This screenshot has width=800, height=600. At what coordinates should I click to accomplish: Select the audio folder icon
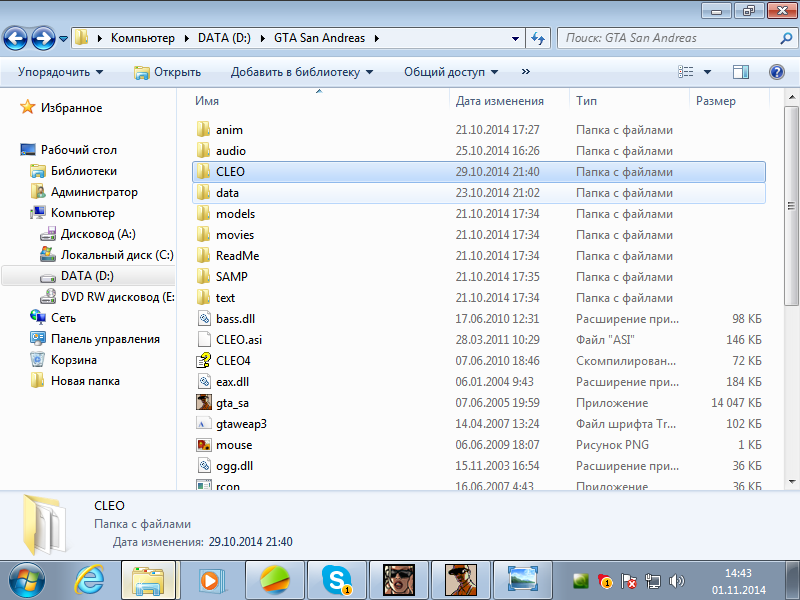pyautogui.click(x=204, y=150)
